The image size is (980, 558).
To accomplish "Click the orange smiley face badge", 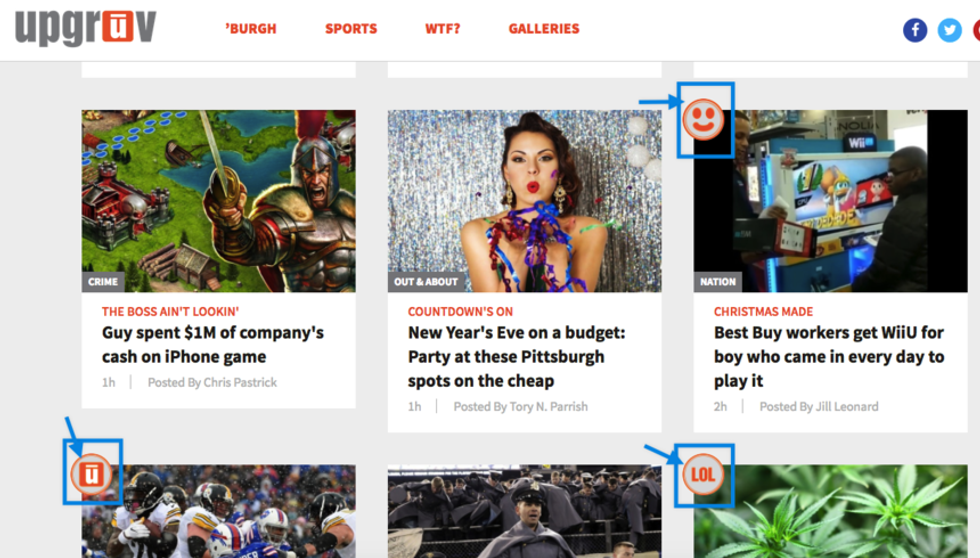I will pos(703,121).
